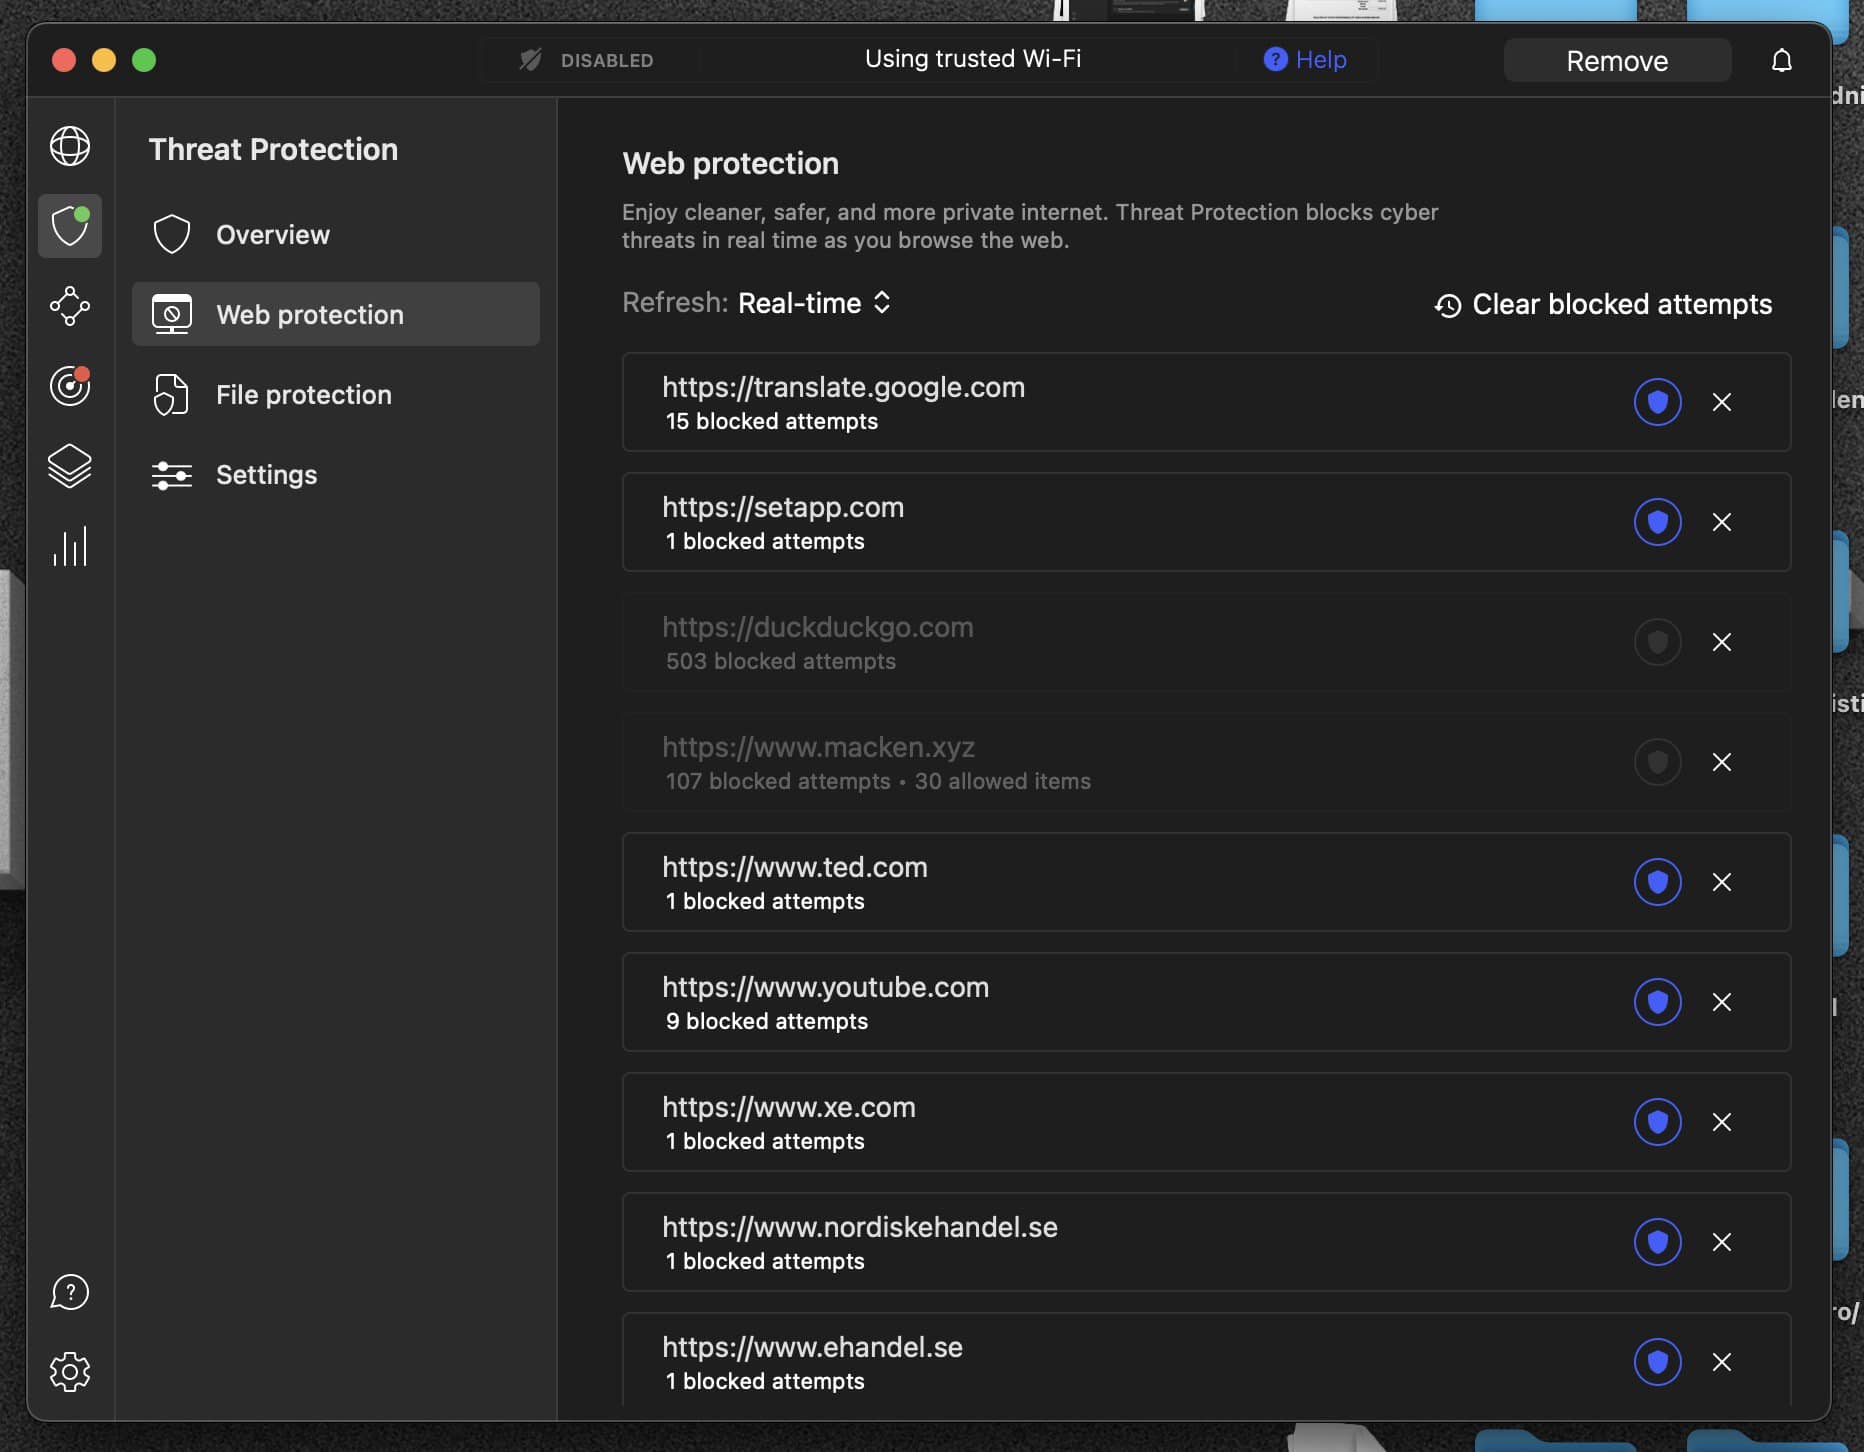Click the Threat Protection sidebar title
This screenshot has width=1864, height=1452.
[273, 149]
